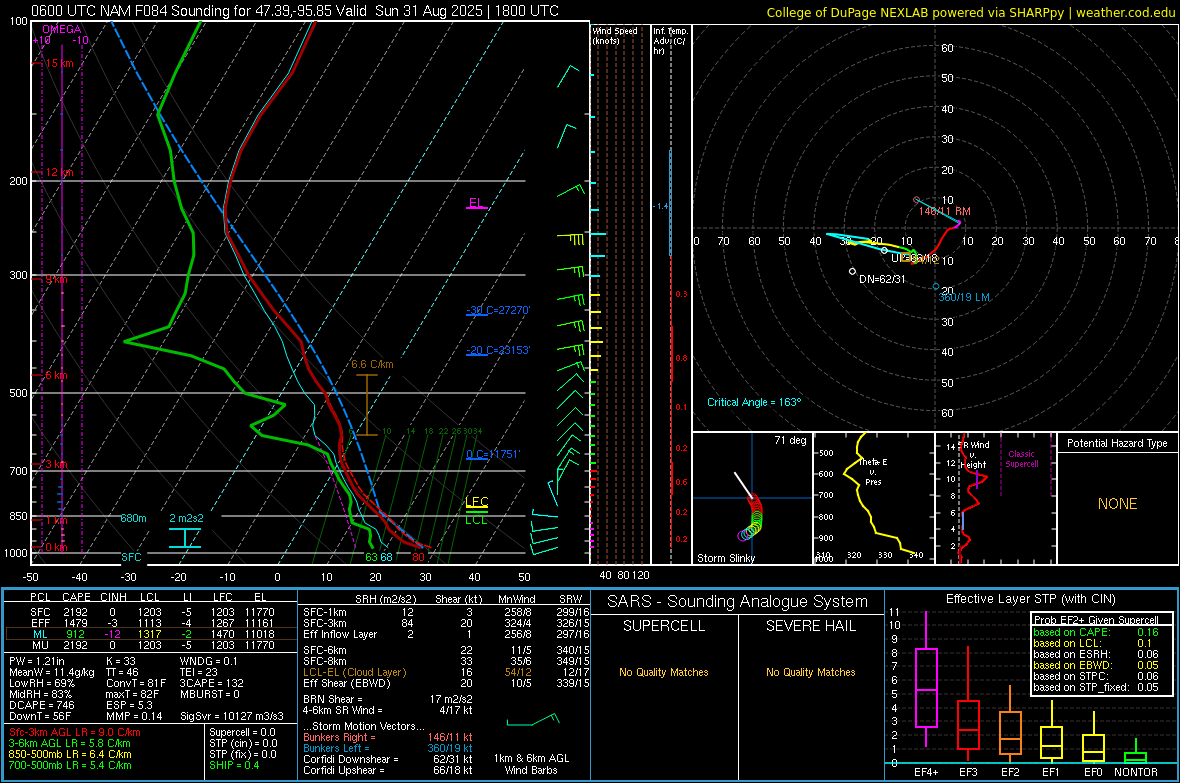The image size is (1180, 783).
Task: Click the cyan '680m' label
Action: point(133,518)
